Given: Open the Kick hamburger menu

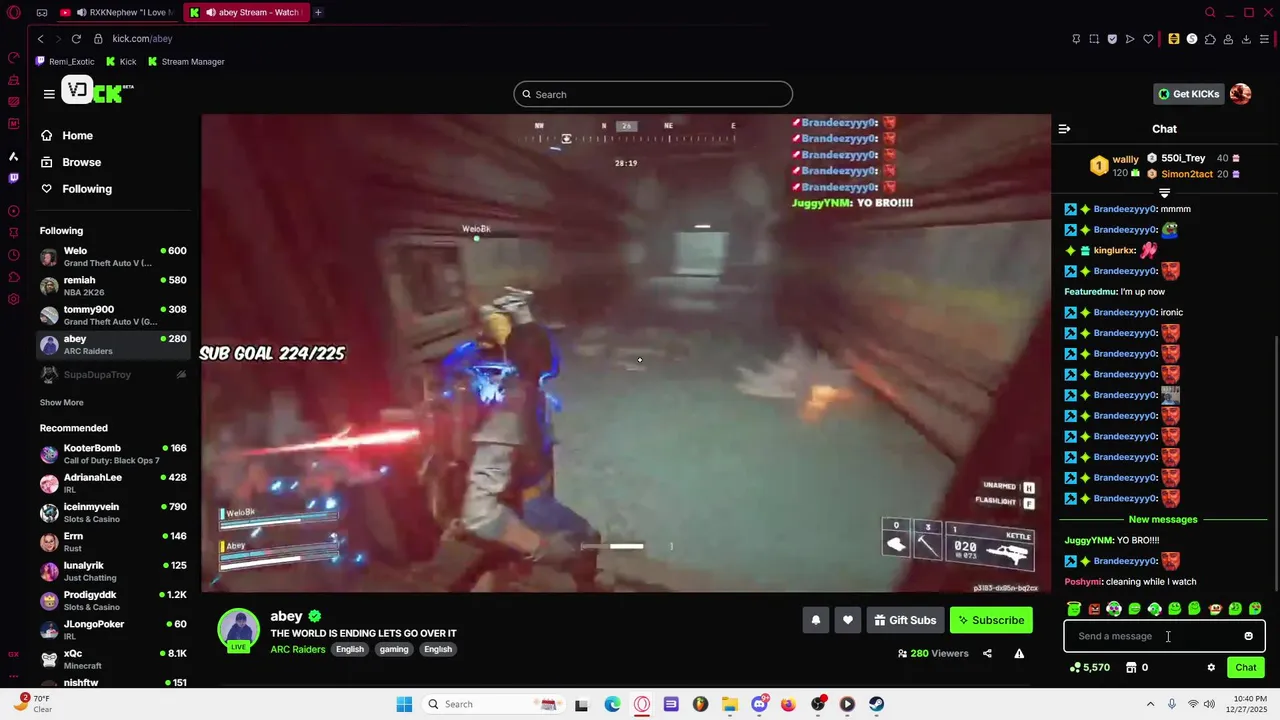Looking at the screenshot, I should click(49, 94).
